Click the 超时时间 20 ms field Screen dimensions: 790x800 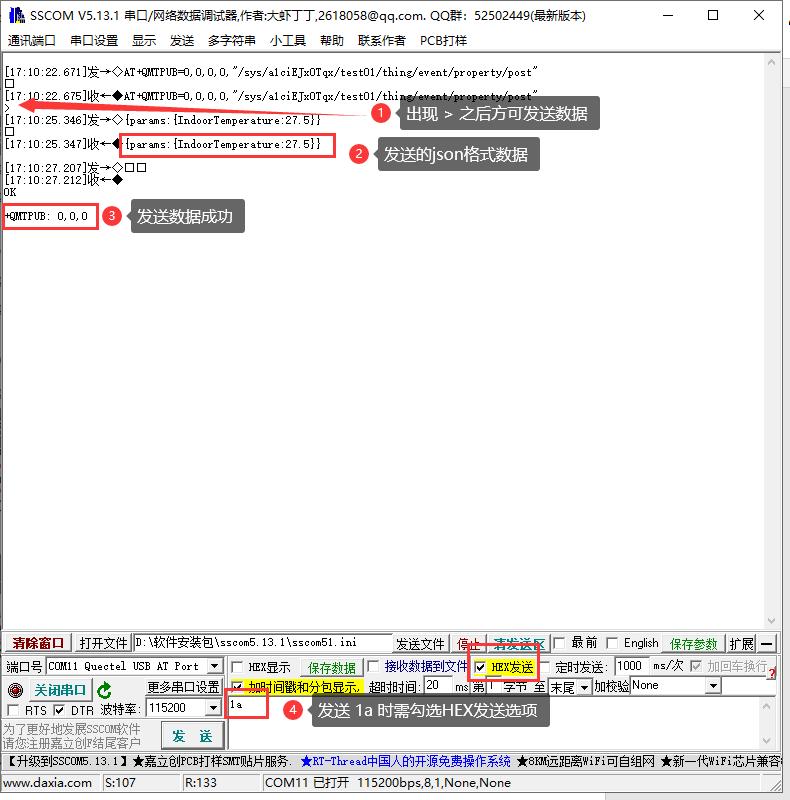438,685
